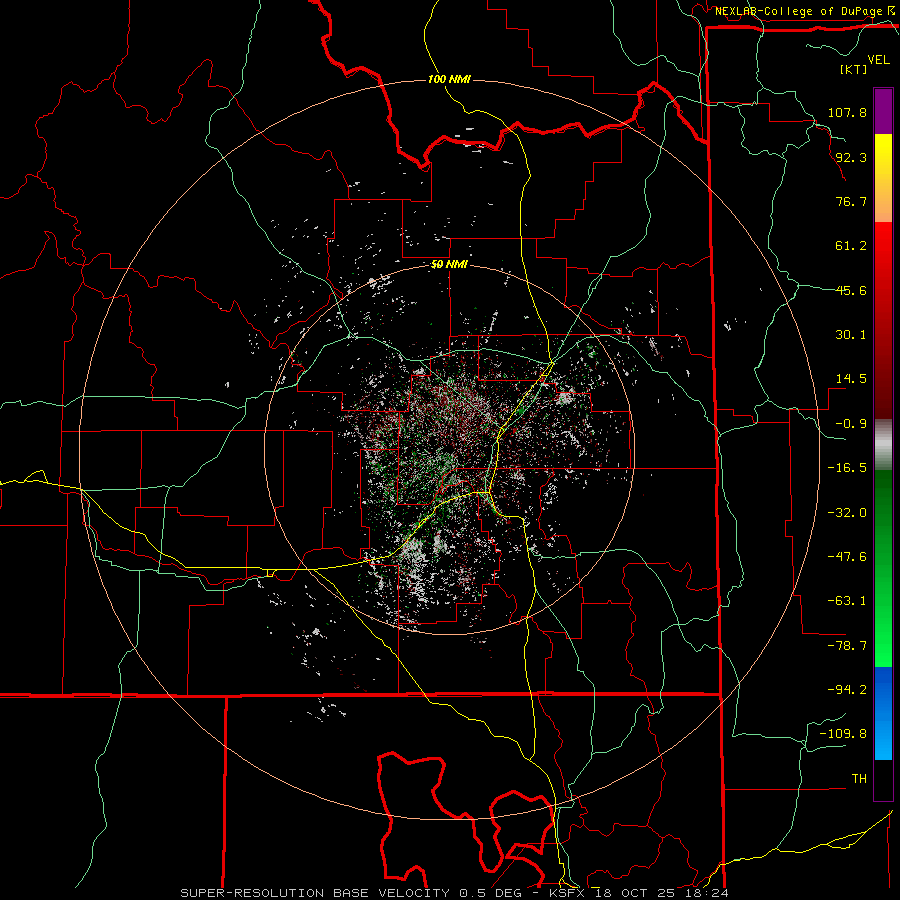Select the 76.7 scale value
The width and height of the screenshot is (900, 900).
point(851,201)
